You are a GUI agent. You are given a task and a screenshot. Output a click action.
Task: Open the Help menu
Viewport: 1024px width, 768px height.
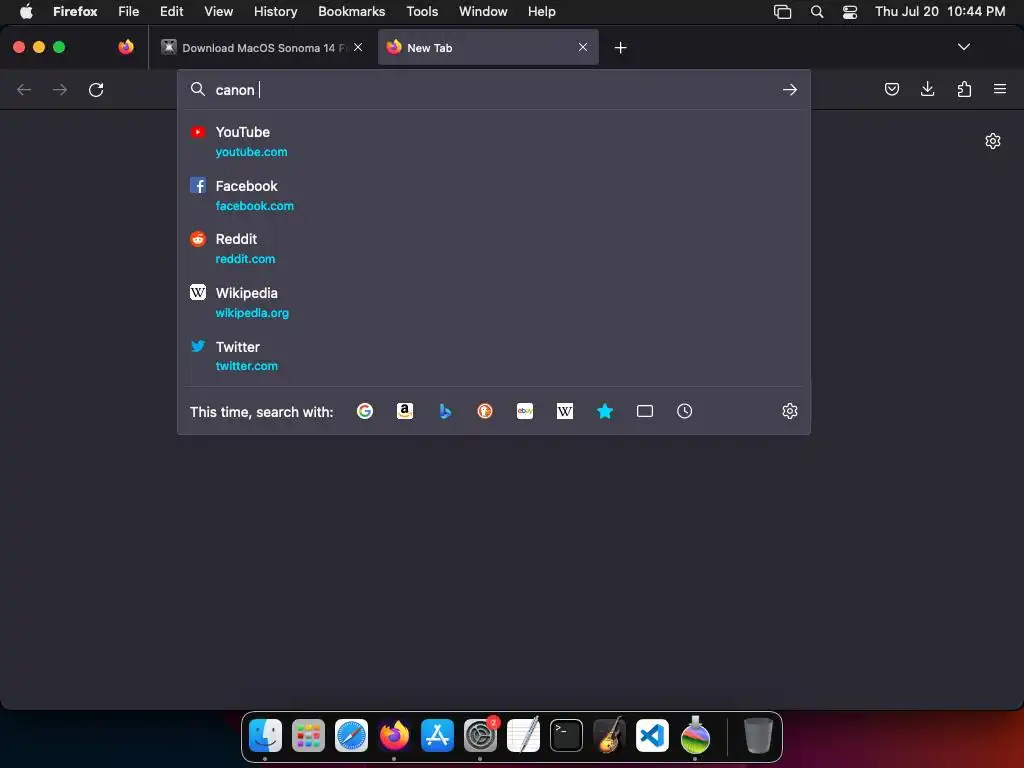(541, 11)
